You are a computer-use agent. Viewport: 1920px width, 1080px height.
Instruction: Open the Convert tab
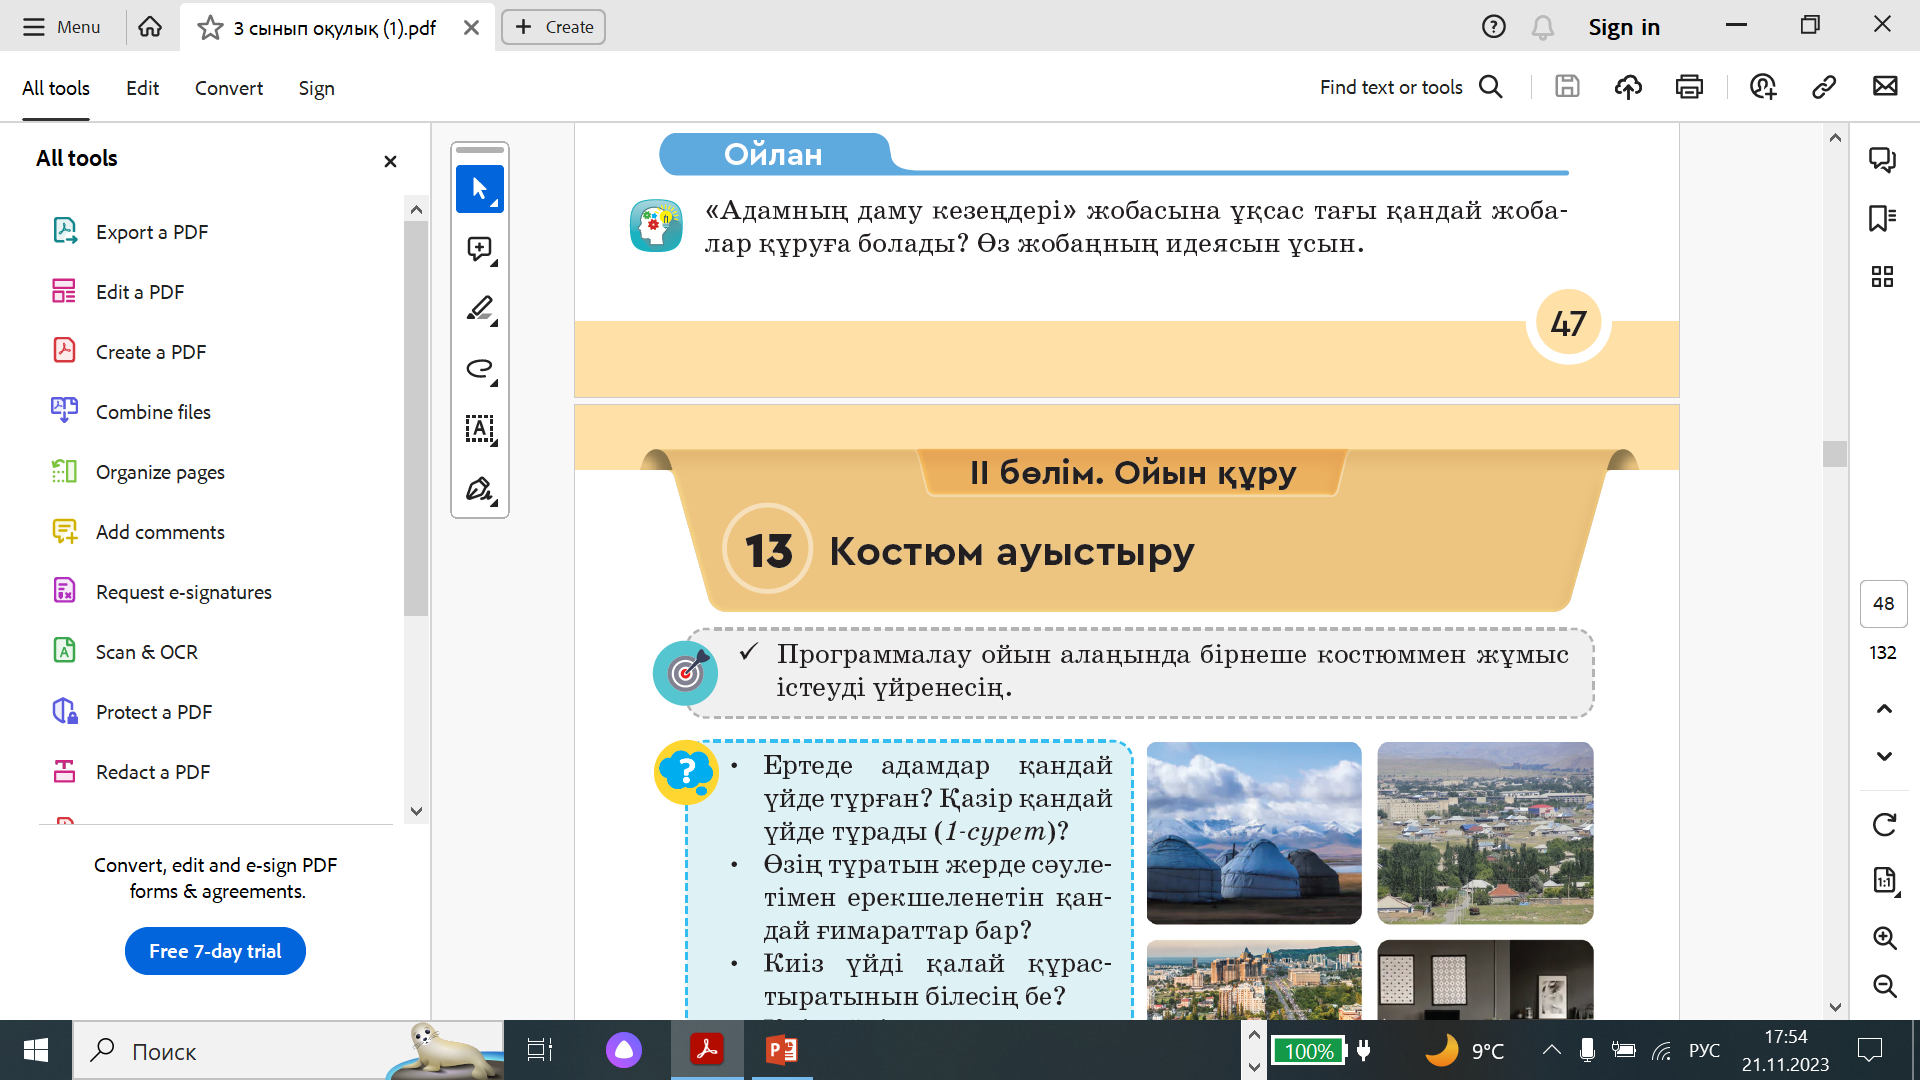pos(228,88)
